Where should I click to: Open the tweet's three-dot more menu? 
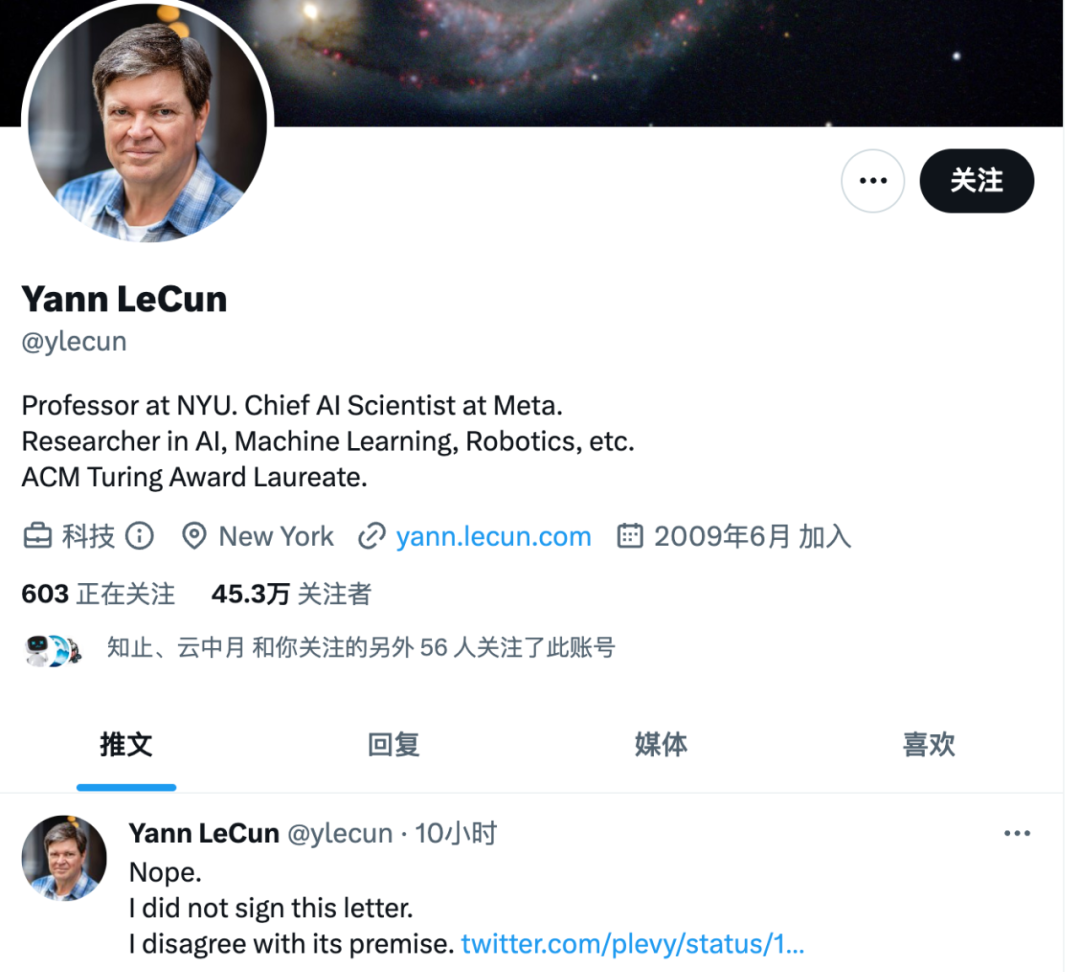click(1017, 834)
